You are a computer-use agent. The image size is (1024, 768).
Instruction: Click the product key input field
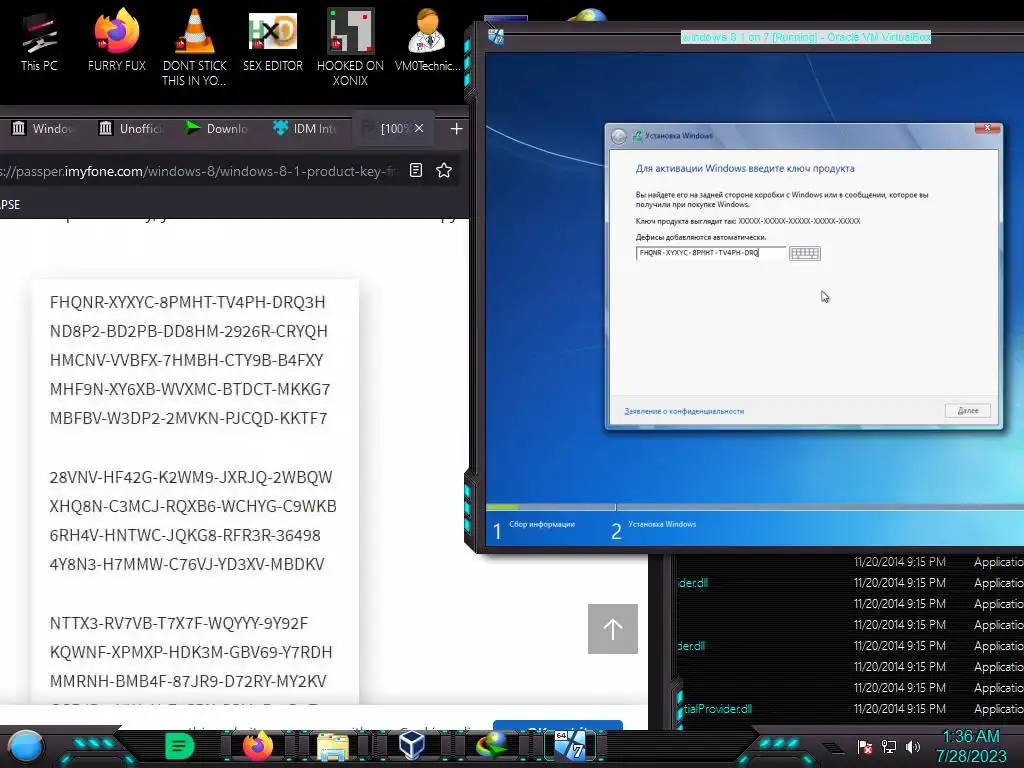pyautogui.click(x=711, y=253)
